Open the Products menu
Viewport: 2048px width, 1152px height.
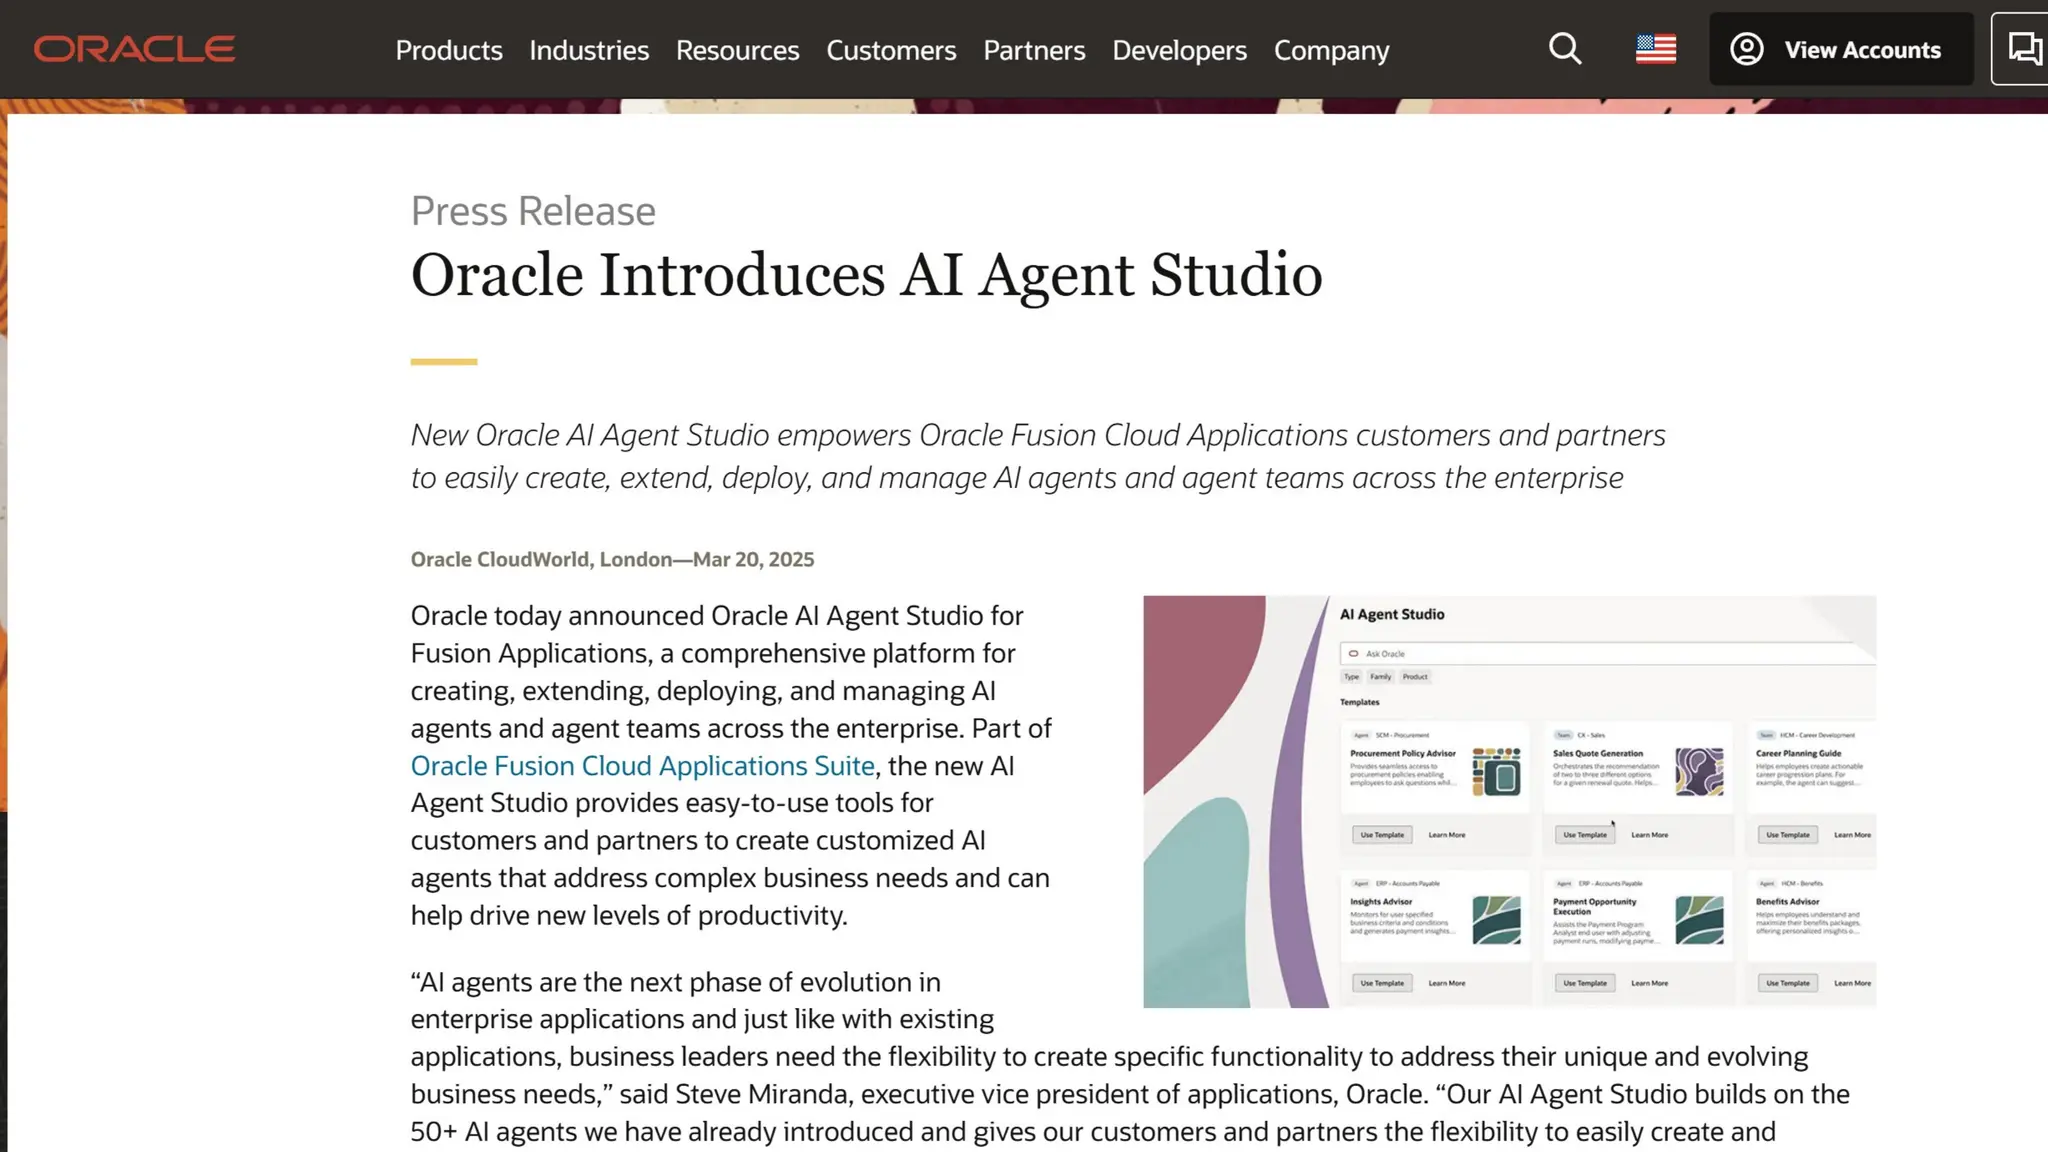(x=449, y=50)
